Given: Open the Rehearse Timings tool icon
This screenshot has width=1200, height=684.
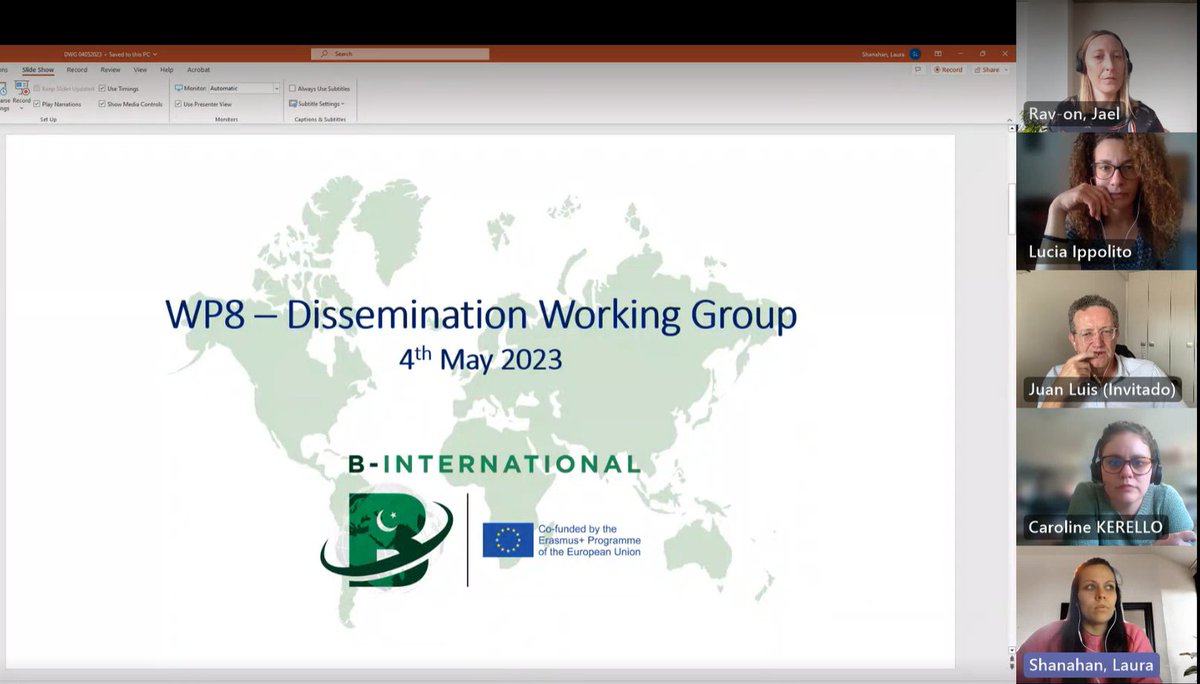Looking at the screenshot, I should click(4, 89).
